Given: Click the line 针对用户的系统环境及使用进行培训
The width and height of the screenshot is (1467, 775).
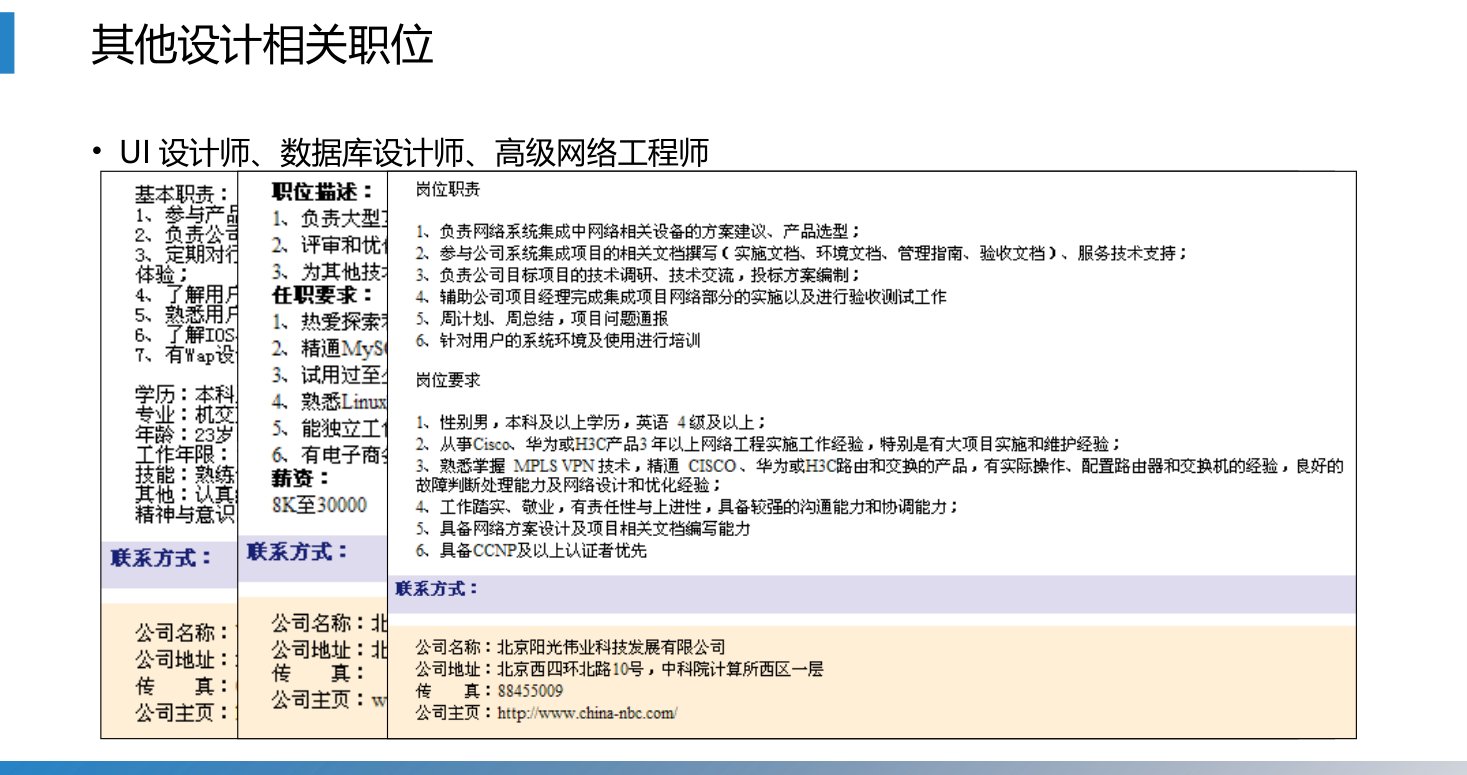Looking at the screenshot, I should tap(558, 341).
